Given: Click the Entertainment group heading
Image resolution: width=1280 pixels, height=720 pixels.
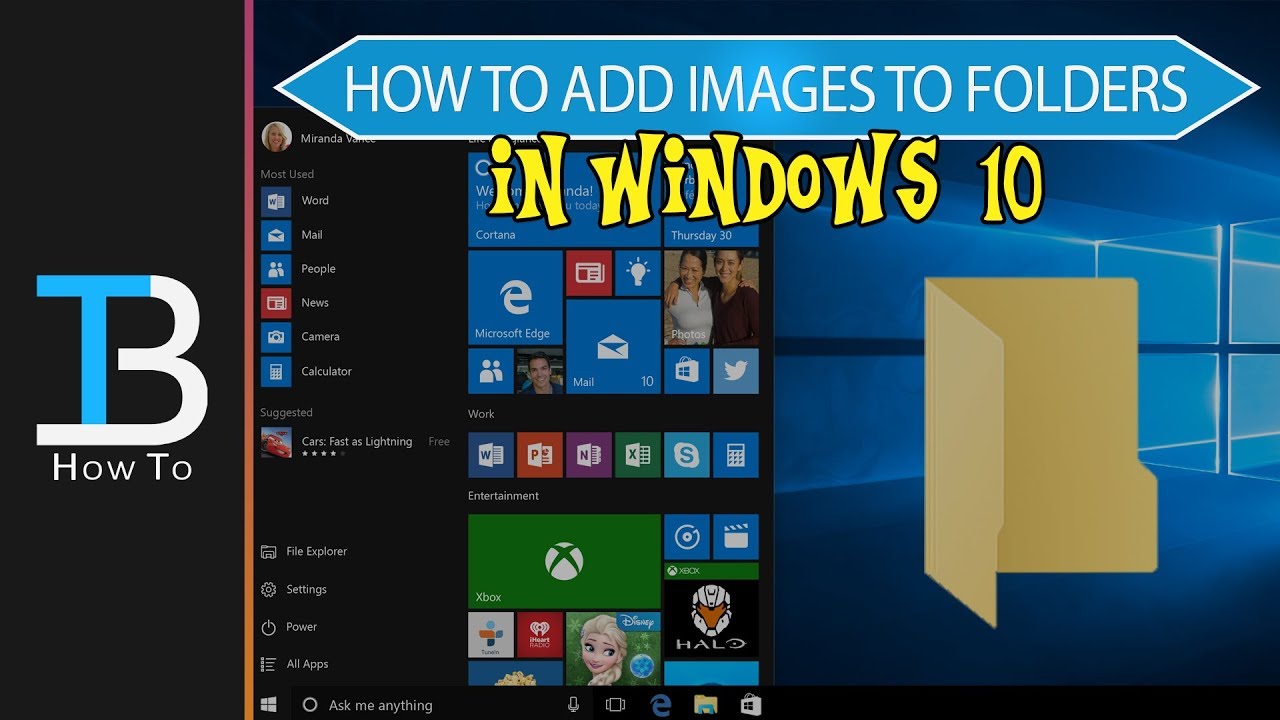Looking at the screenshot, I should point(503,496).
